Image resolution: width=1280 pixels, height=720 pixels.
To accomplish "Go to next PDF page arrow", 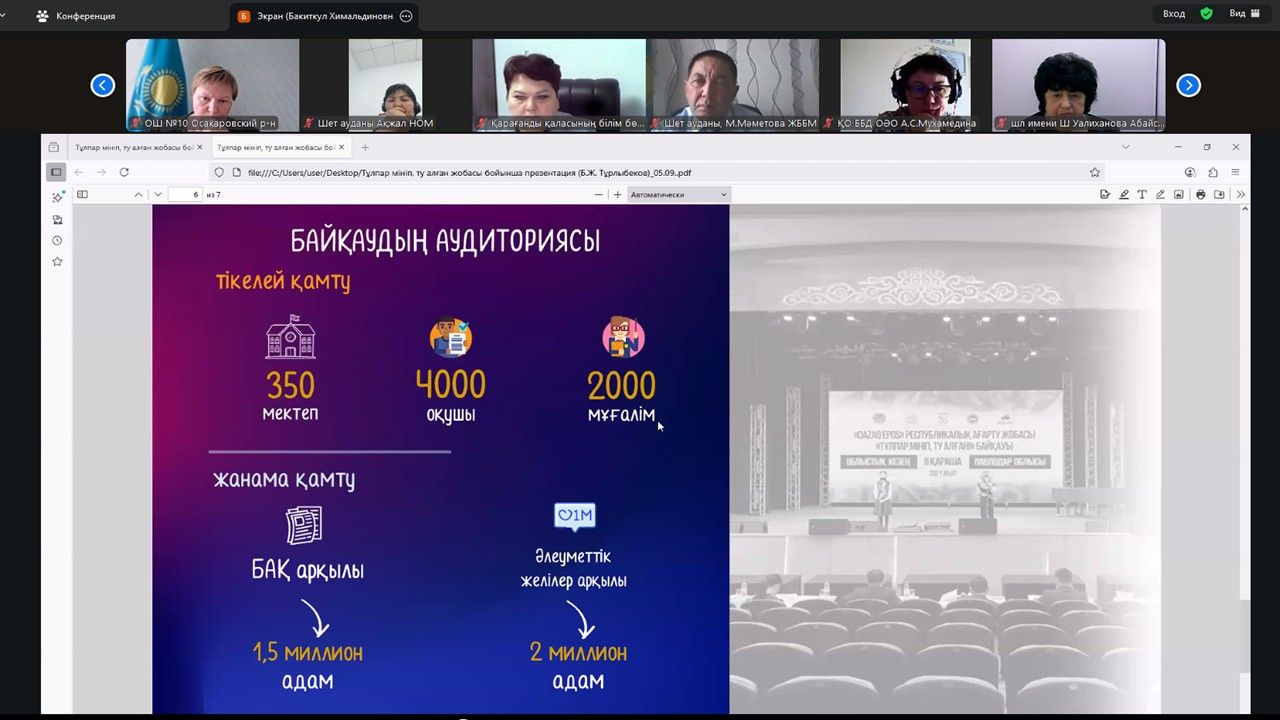I will [x=158, y=194].
